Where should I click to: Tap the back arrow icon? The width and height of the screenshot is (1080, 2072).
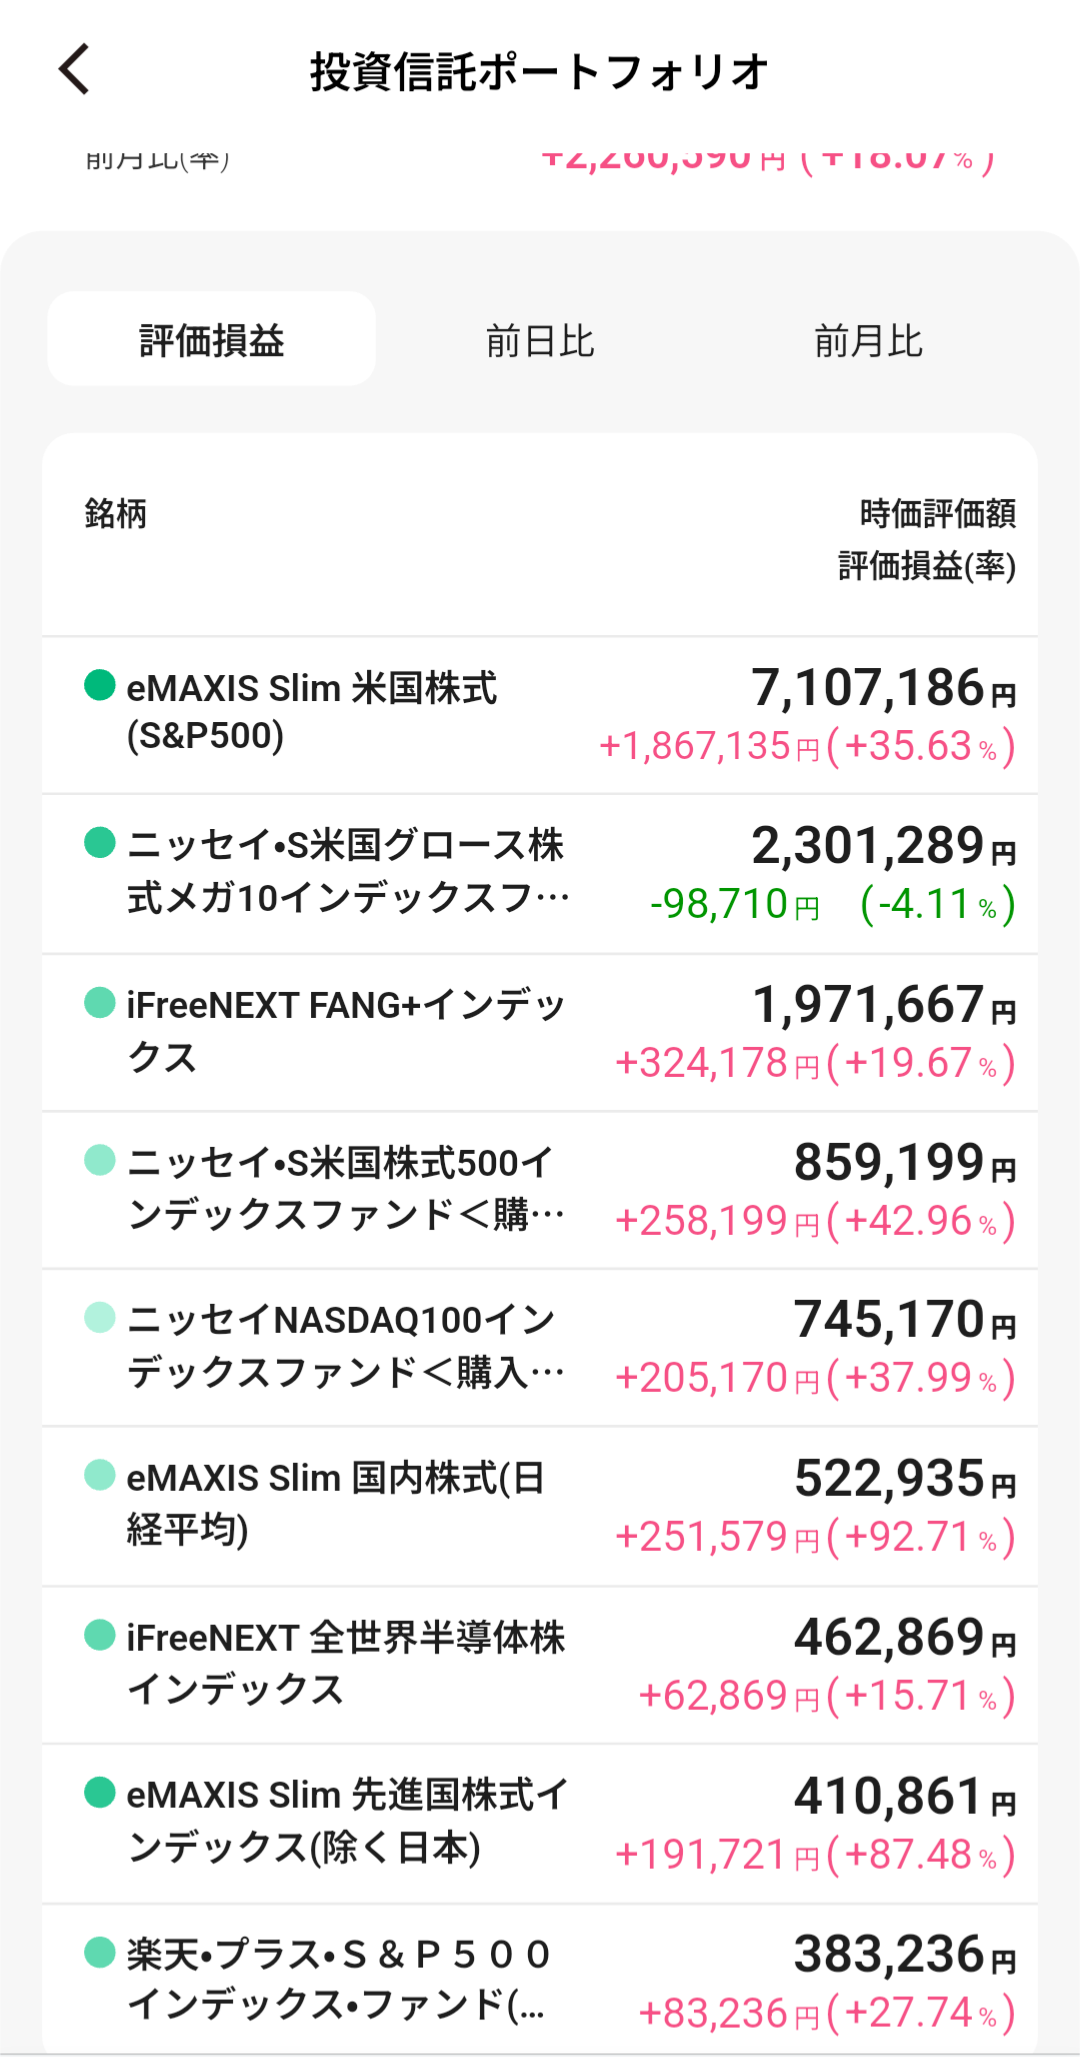point(75,69)
